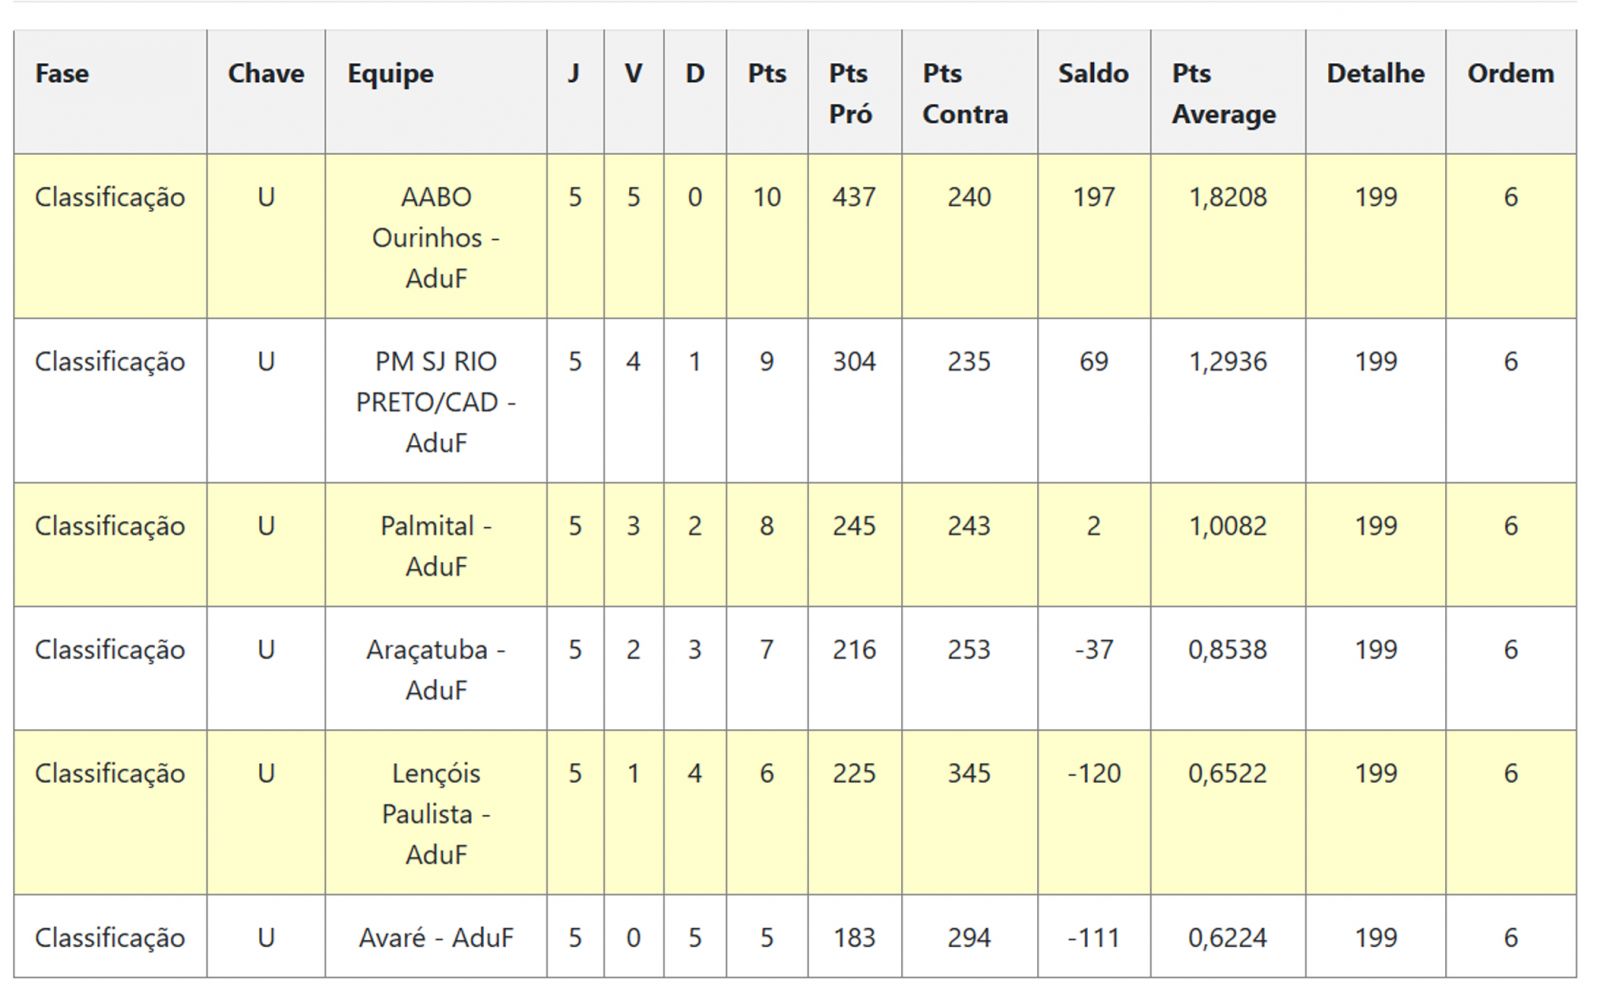Click the Detalhe column header
1600x991 pixels.
point(1375,74)
